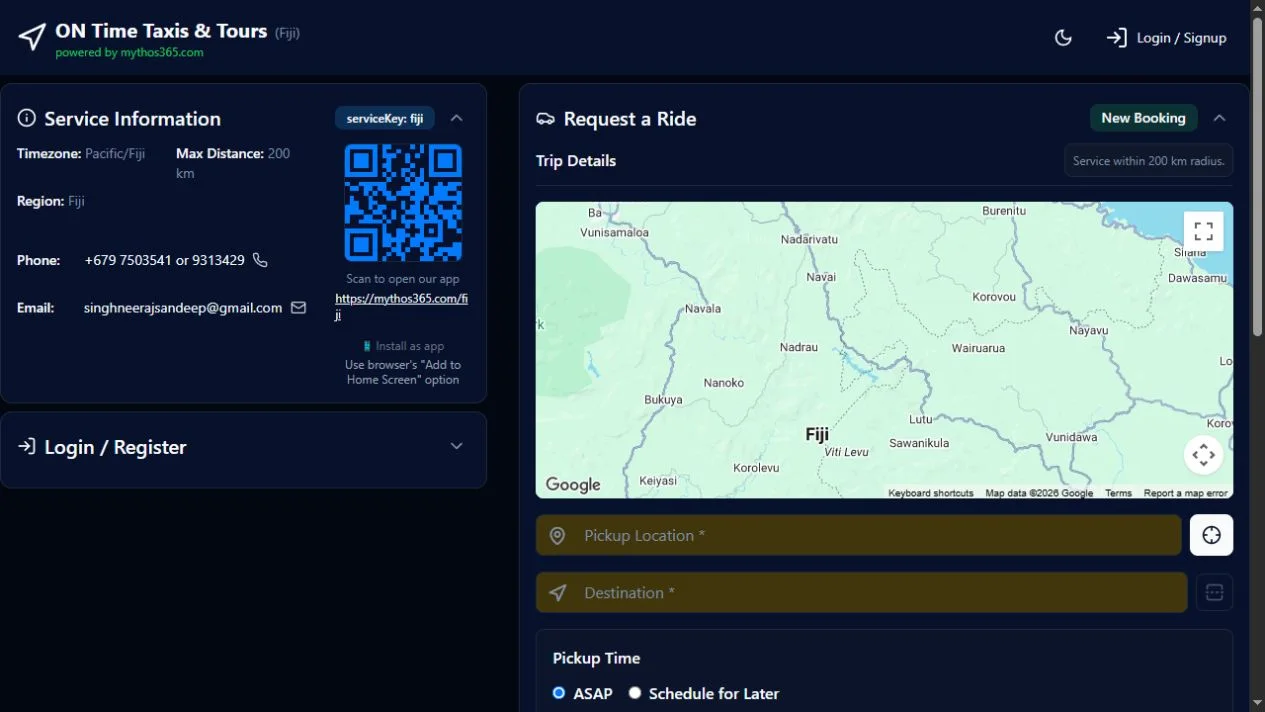The width and height of the screenshot is (1265, 712).
Task: Click the Service Information info icon
Action: [27, 118]
